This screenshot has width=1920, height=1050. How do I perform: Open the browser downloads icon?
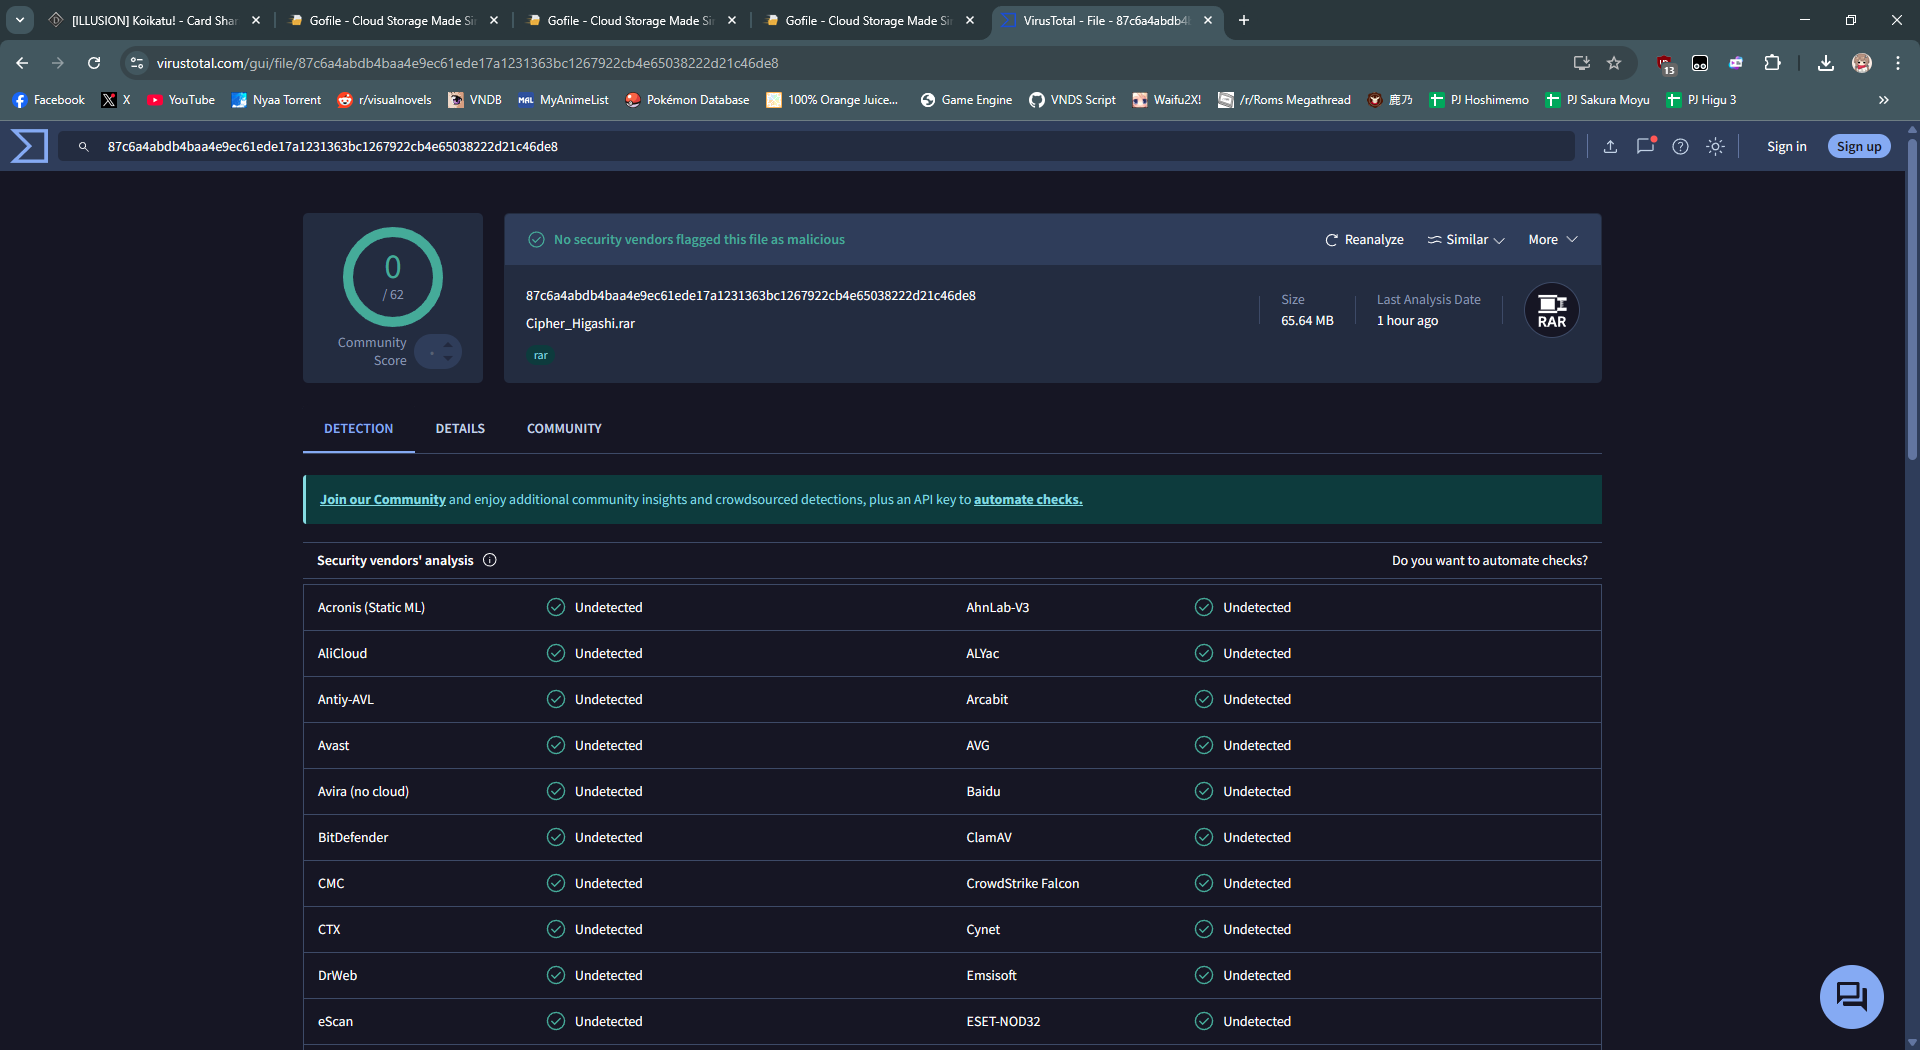1826,63
